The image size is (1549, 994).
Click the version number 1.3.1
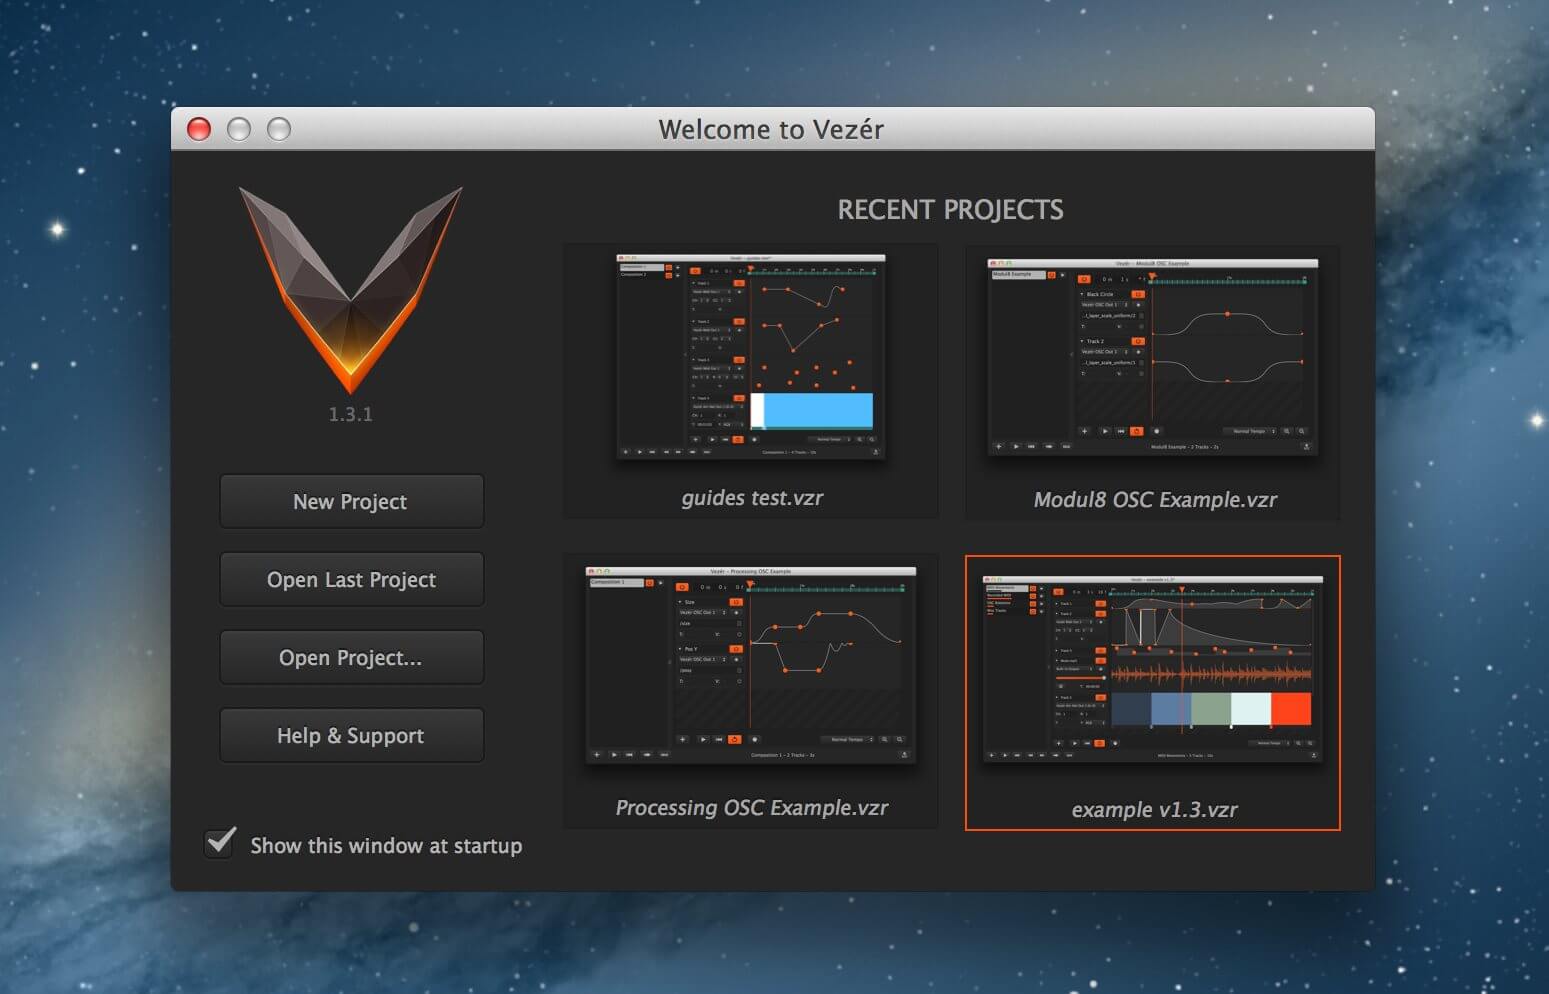pyautogui.click(x=350, y=414)
